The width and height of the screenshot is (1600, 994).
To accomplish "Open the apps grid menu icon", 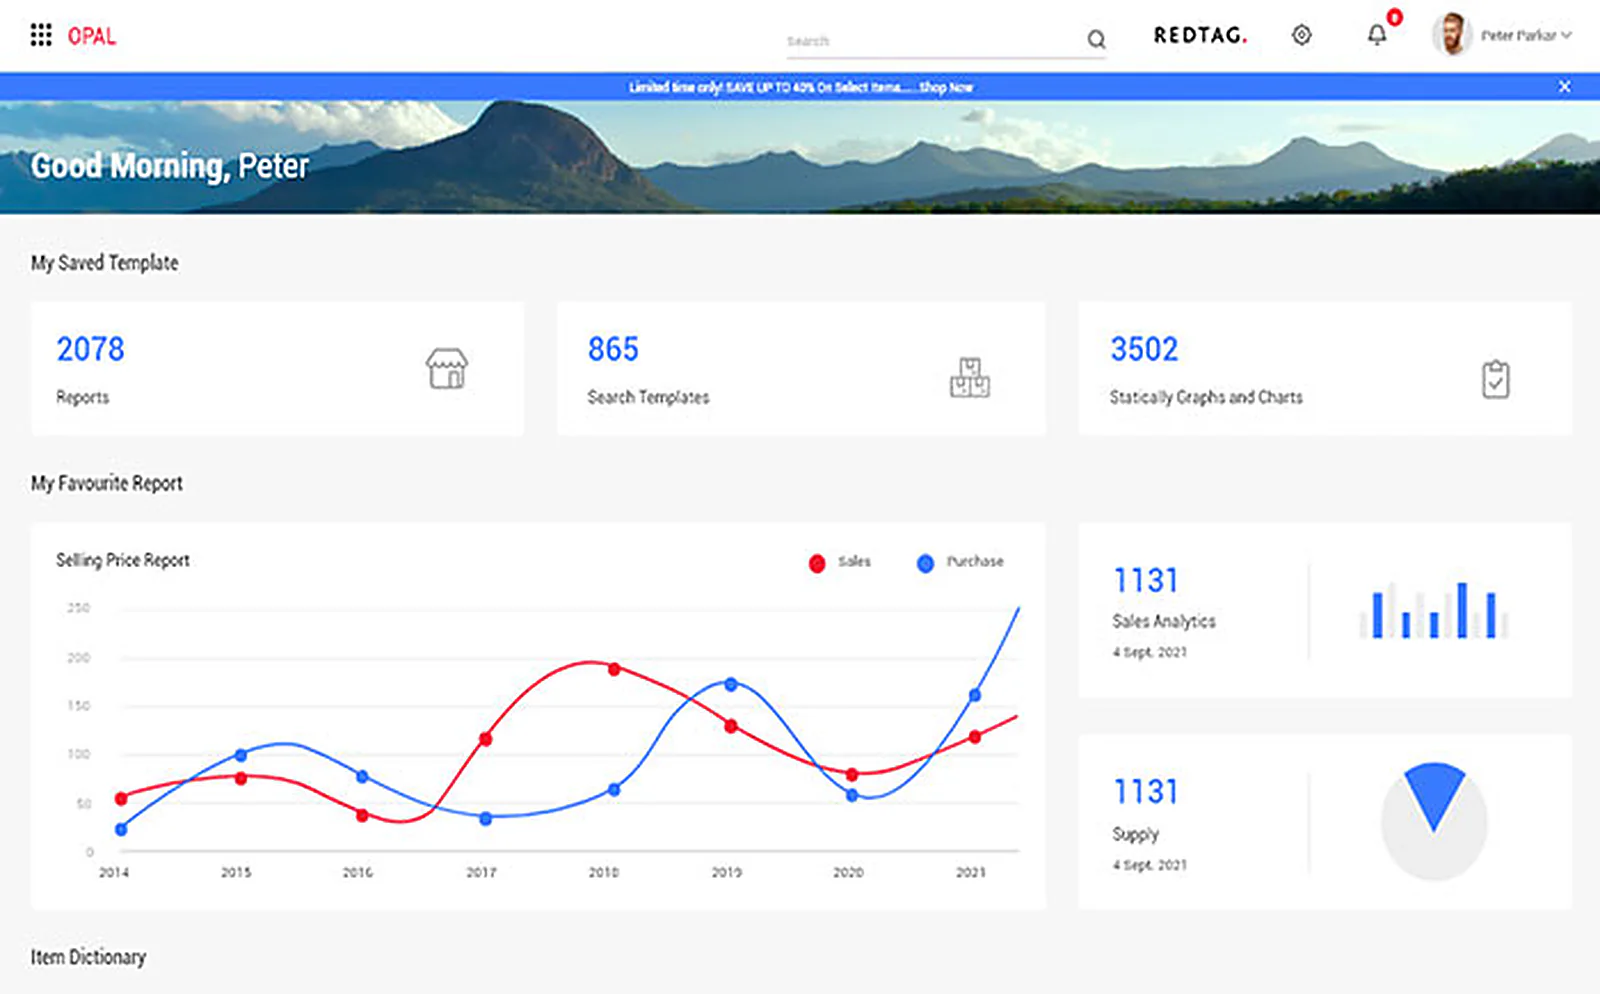I will (x=41, y=36).
